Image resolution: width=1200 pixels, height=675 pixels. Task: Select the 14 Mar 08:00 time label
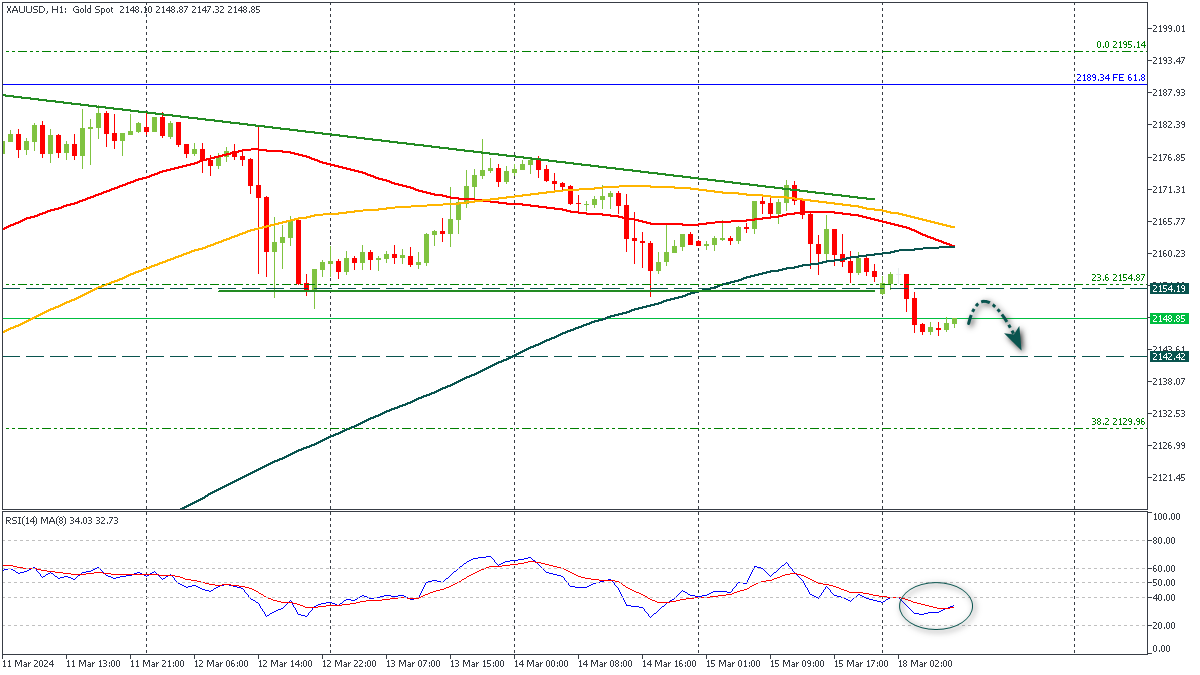point(605,663)
